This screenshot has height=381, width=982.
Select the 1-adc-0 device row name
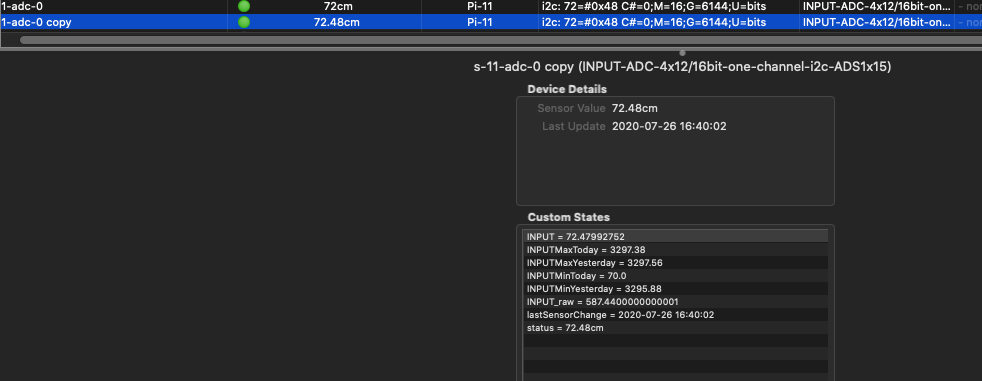[21, 7]
